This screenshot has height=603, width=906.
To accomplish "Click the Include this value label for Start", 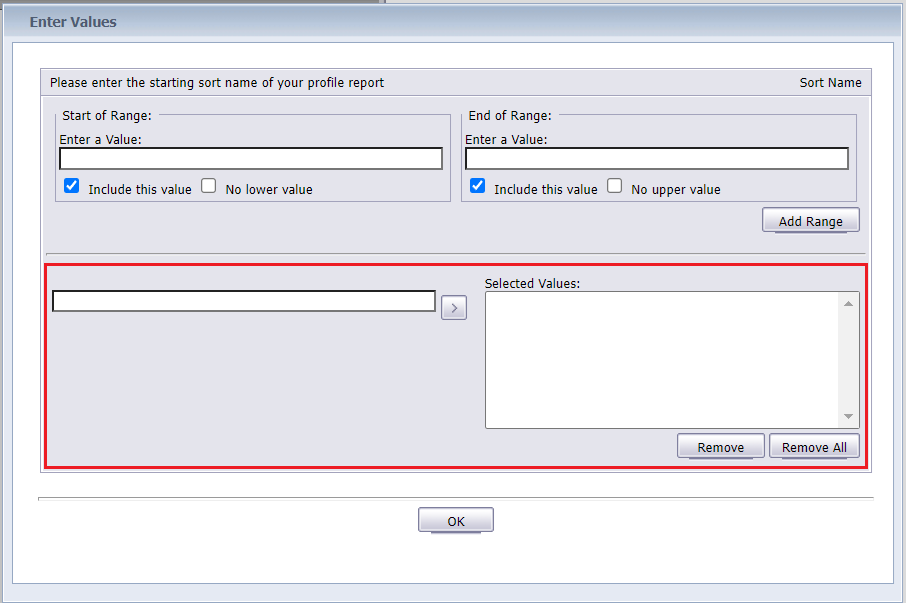I will click(x=140, y=189).
